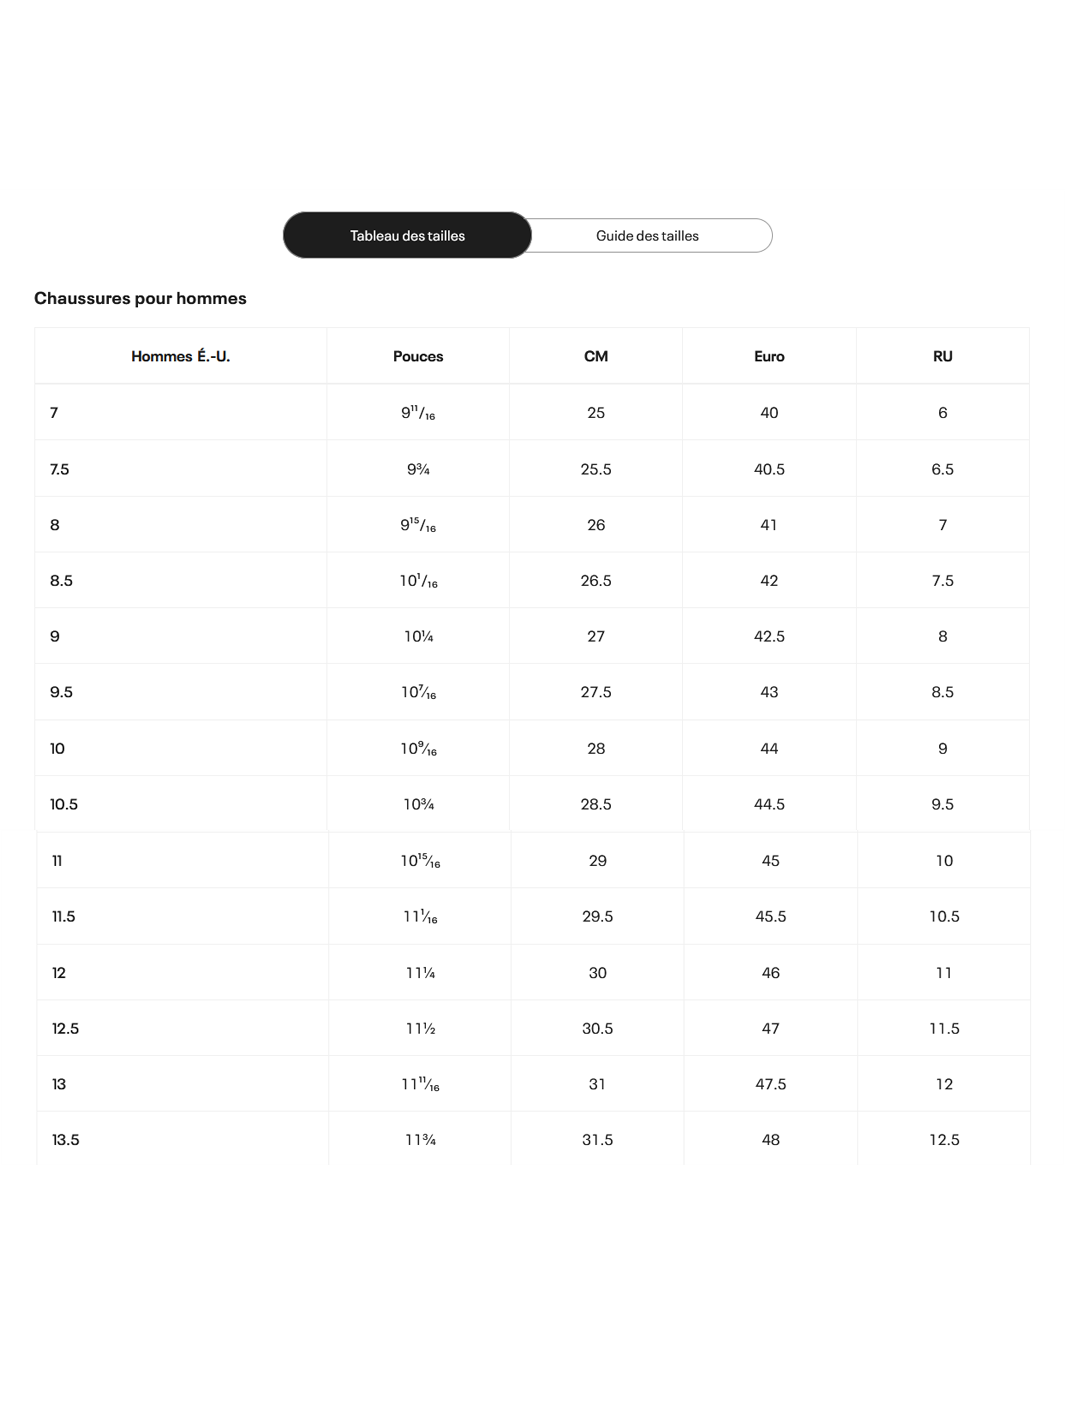Click the Hommes É.-U. column header
This screenshot has width=1065, height=1420.
coord(180,356)
